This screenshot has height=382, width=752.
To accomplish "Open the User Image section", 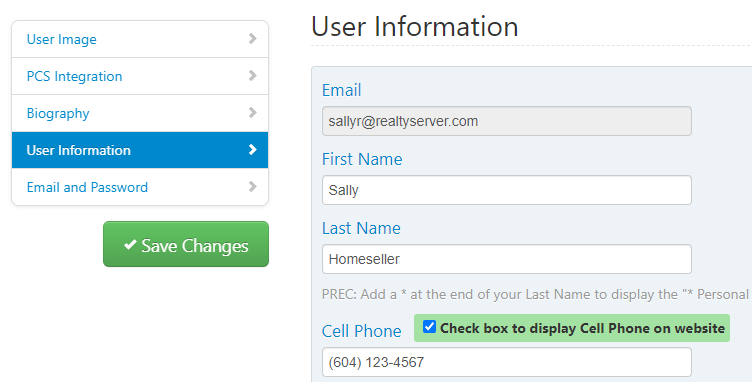I will [x=140, y=39].
